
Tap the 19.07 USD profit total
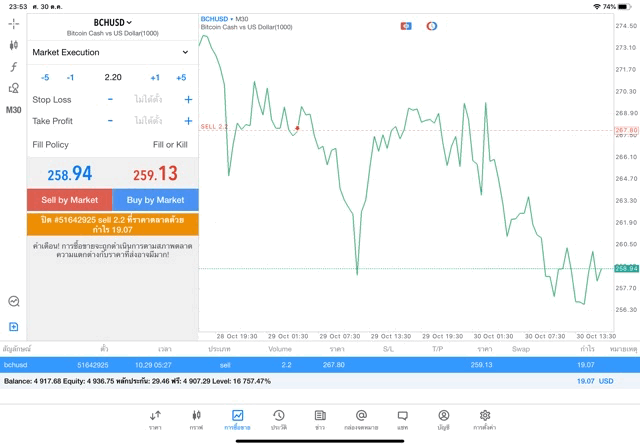pos(595,381)
